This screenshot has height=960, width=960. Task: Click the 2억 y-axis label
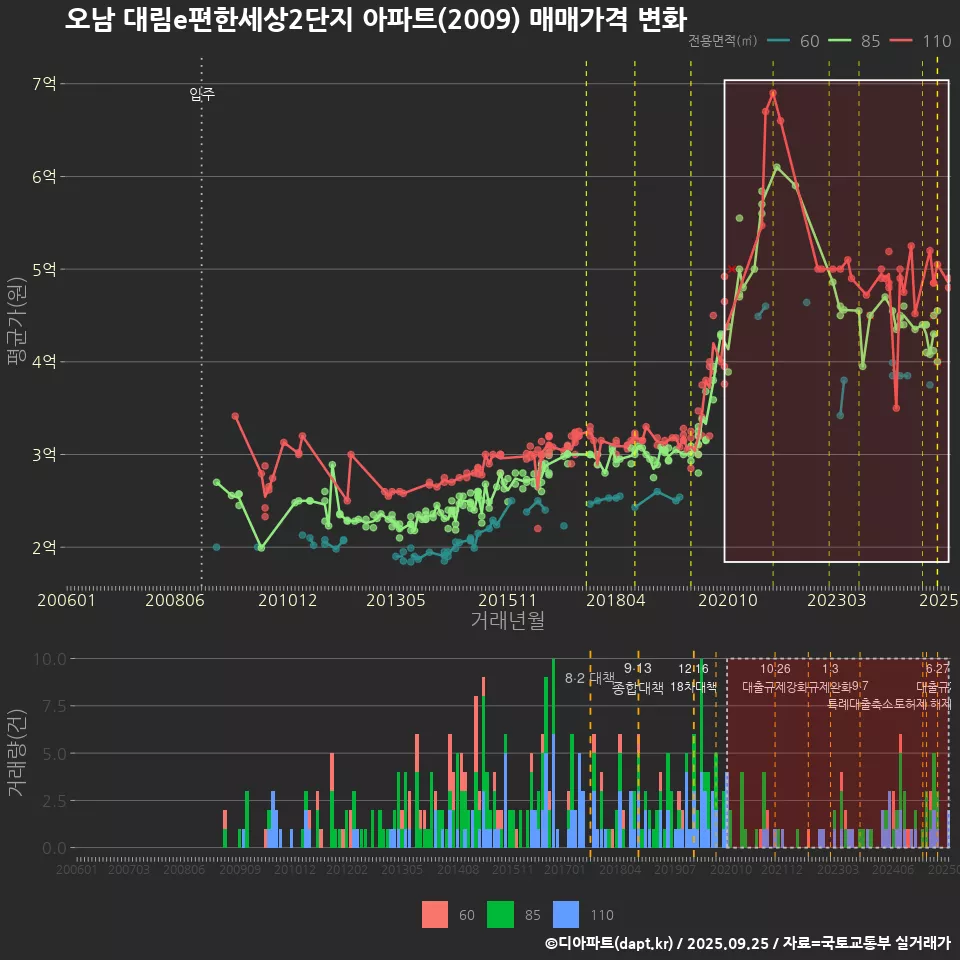coord(44,548)
